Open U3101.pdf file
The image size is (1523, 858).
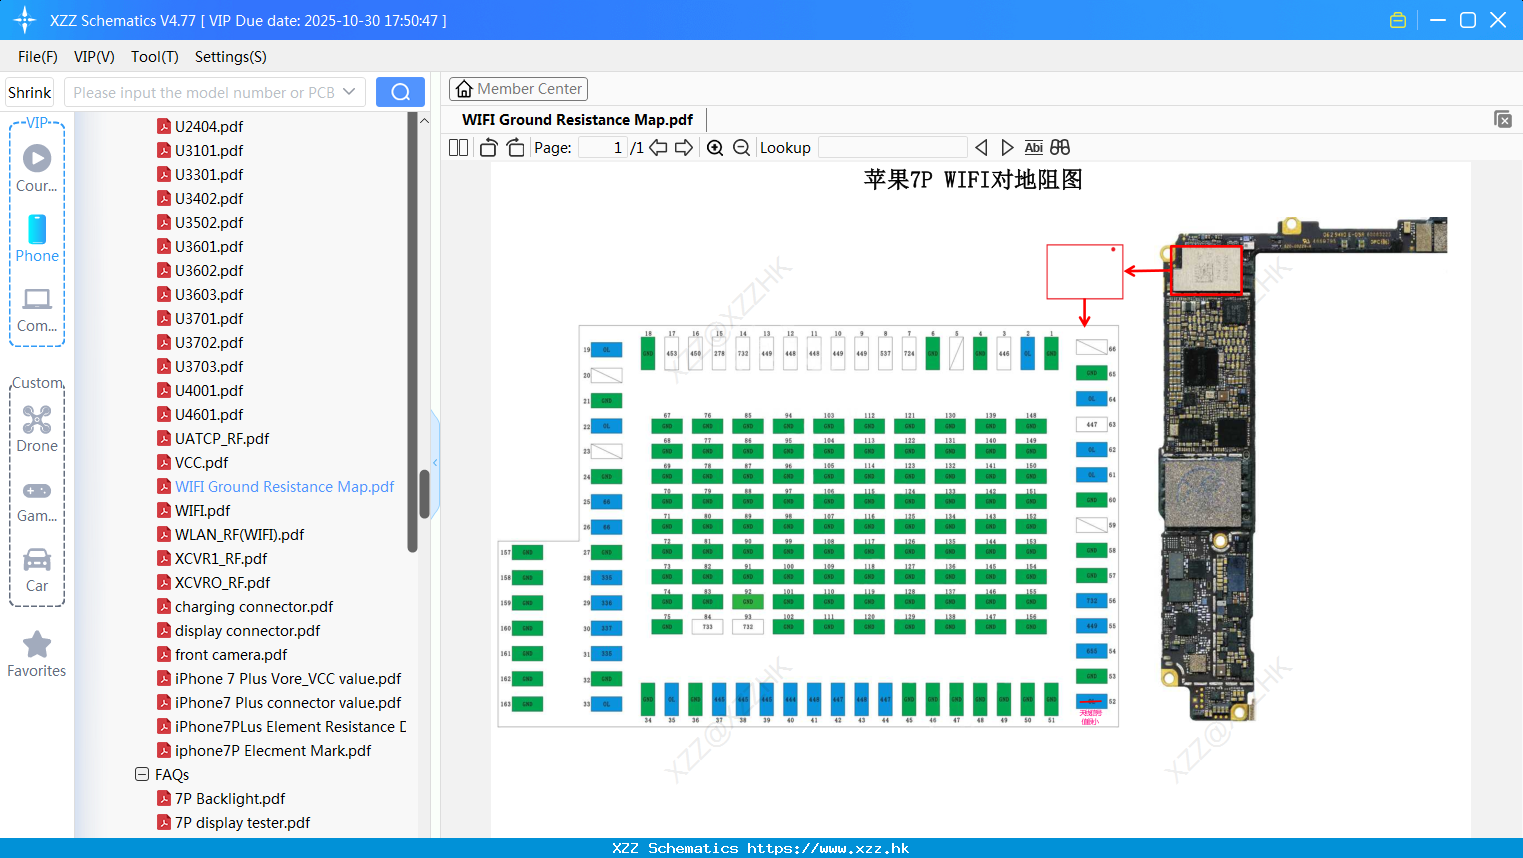[209, 150]
